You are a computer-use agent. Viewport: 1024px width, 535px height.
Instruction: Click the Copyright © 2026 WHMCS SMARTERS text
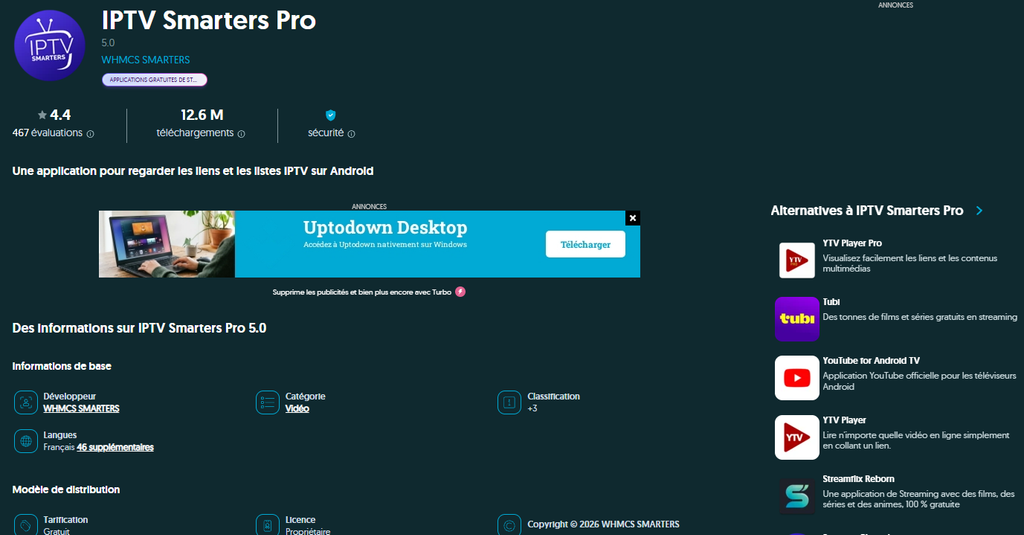point(603,525)
